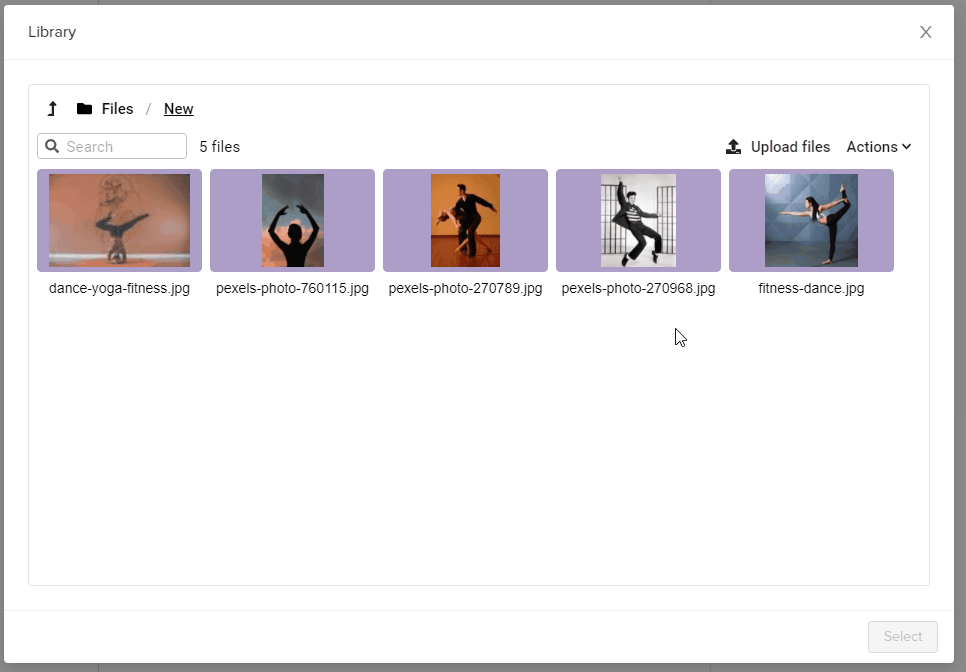
Task: Select the black-and-white dancer thumbnail
Action: coord(638,220)
